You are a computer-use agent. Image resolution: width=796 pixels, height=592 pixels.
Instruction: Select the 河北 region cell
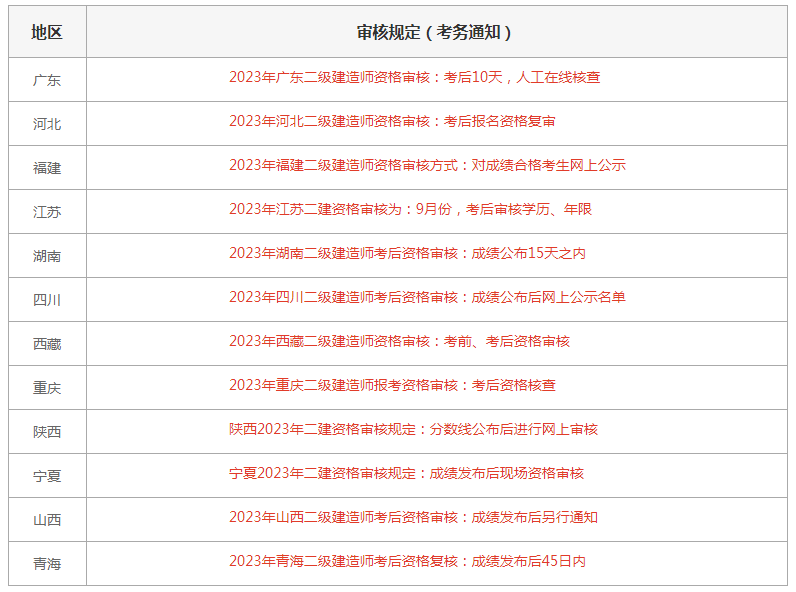click(x=47, y=124)
